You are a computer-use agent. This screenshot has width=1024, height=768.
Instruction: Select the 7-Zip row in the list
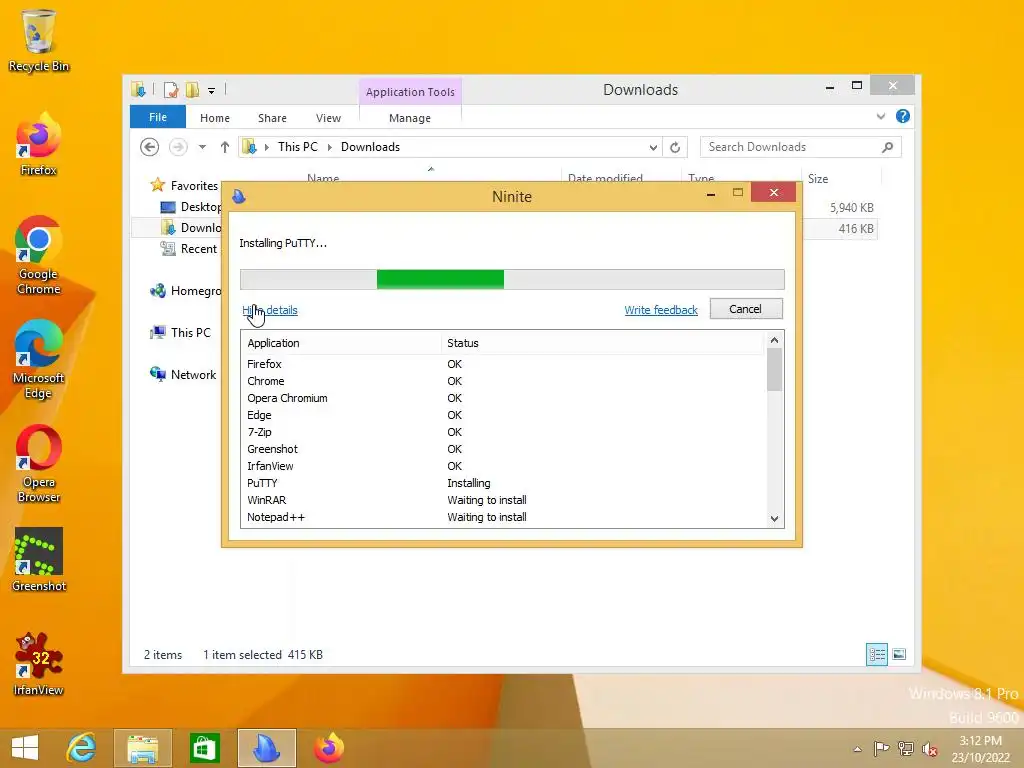tap(504, 432)
